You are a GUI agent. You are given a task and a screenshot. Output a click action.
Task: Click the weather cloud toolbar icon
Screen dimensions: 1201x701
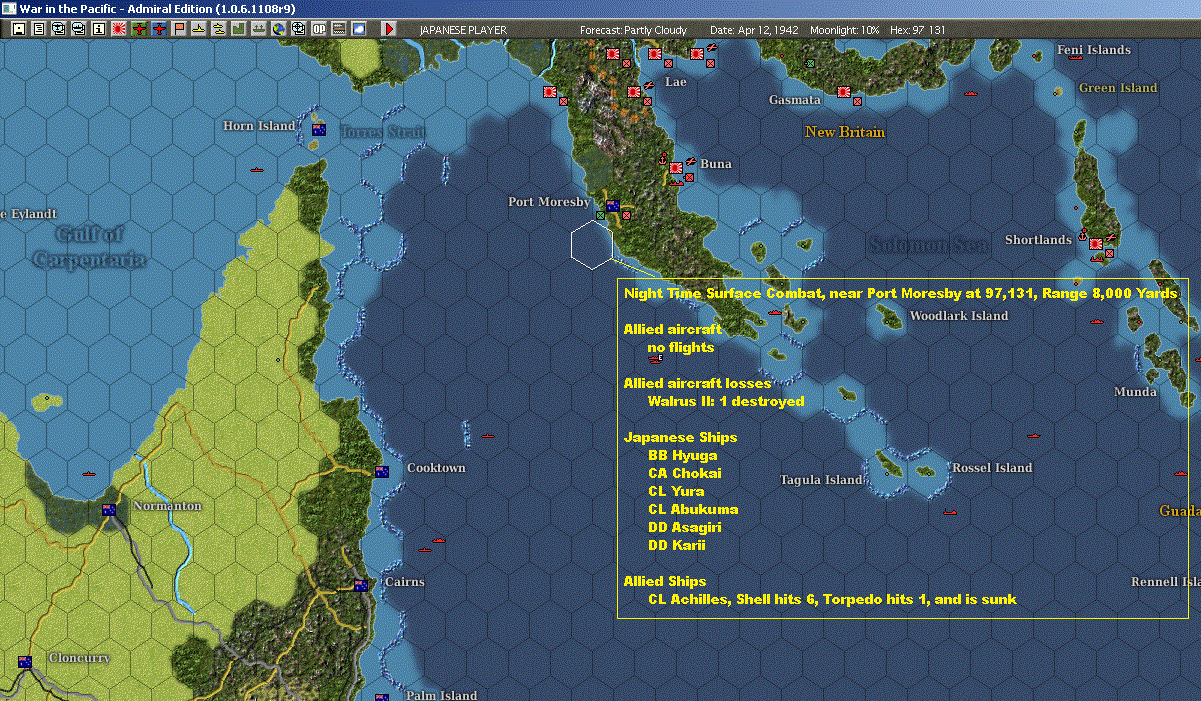tap(359, 29)
